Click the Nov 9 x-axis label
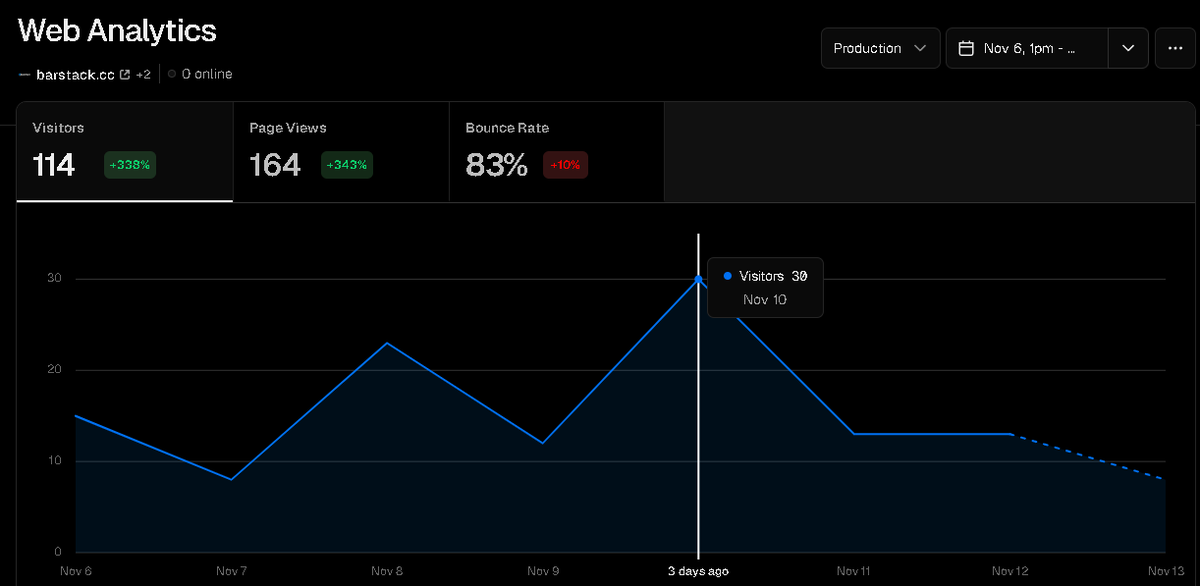1200x586 pixels. [x=543, y=571]
